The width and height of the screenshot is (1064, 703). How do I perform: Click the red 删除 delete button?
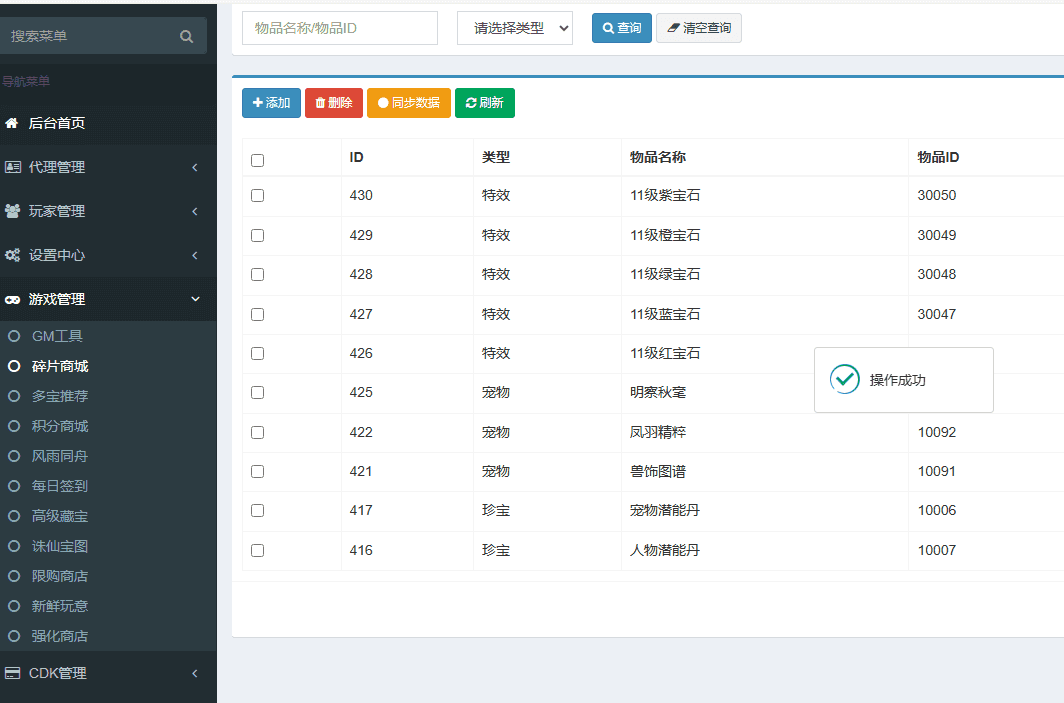point(334,103)
